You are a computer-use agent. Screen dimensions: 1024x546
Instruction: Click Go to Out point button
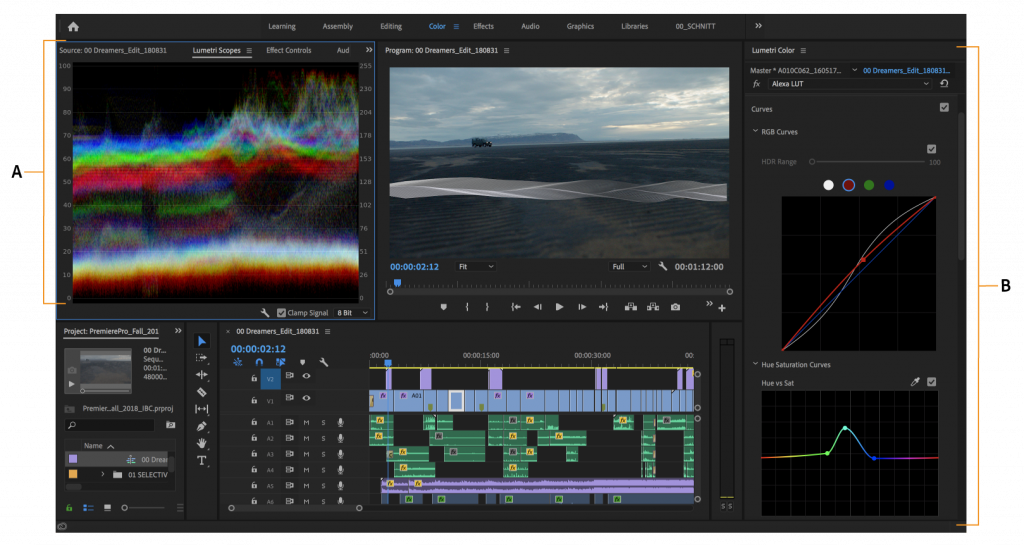(603, 307)
